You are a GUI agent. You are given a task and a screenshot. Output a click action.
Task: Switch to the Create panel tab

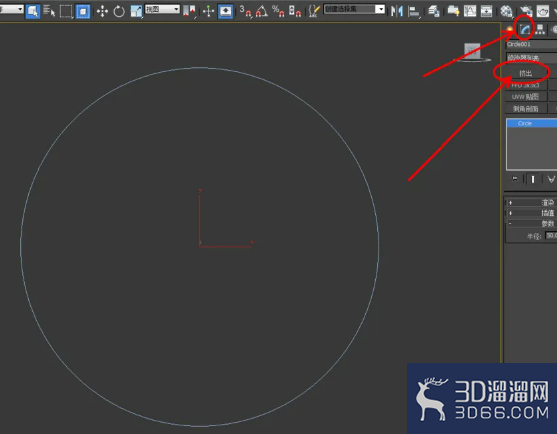point(510,30)
